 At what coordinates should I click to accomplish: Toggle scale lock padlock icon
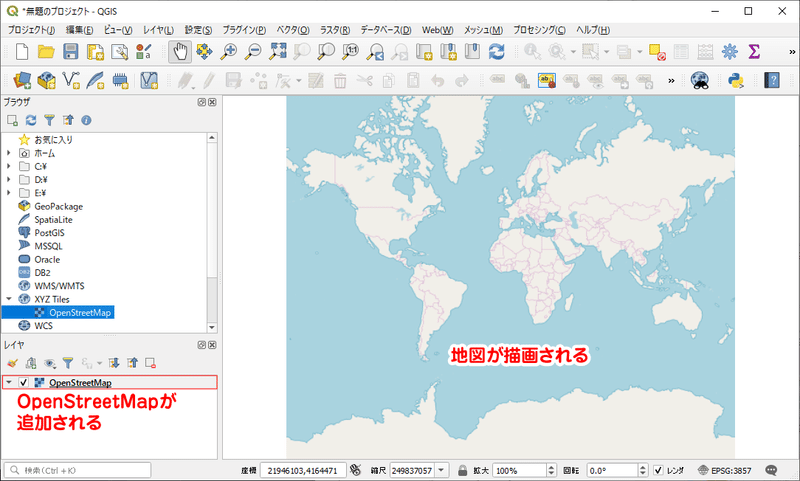(462, 470)
